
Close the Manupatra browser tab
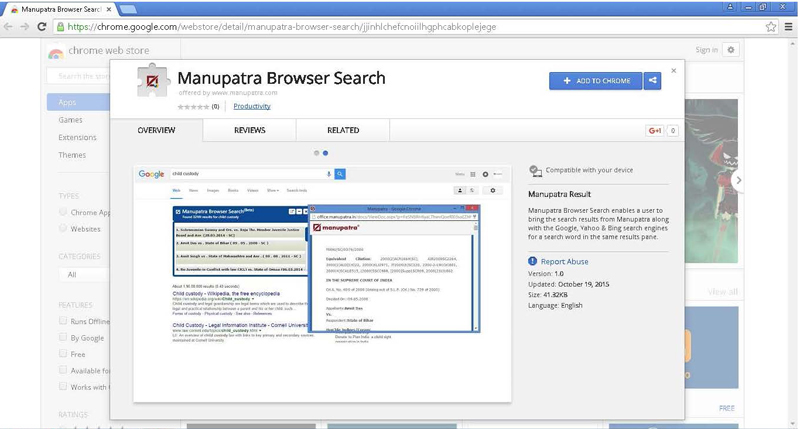click(109, 9)
